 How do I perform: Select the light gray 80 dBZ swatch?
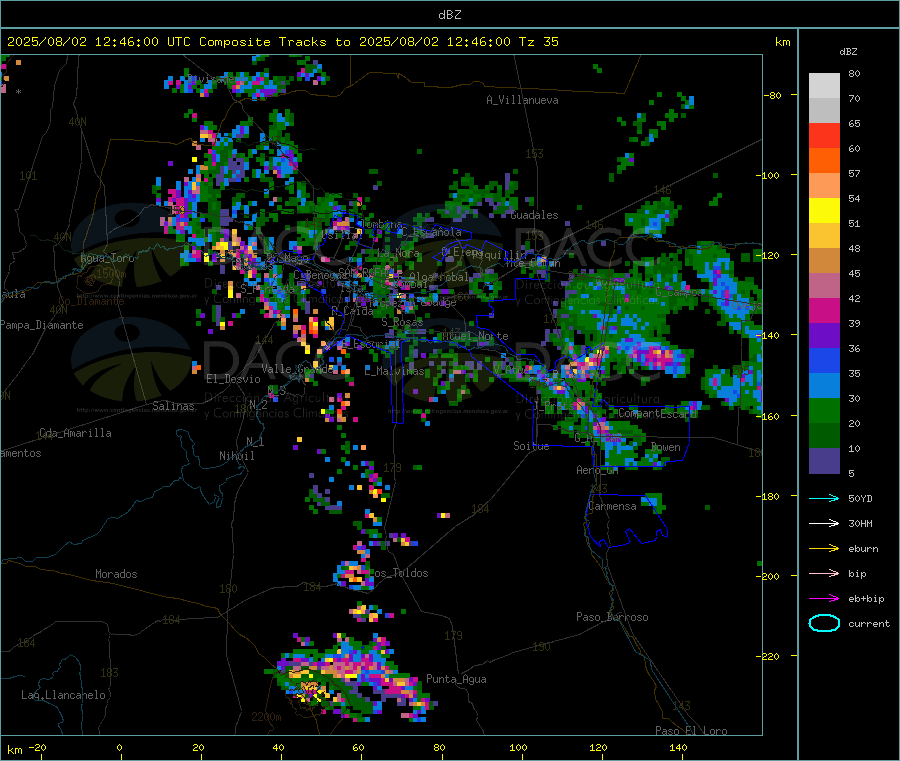coord(824,86)
